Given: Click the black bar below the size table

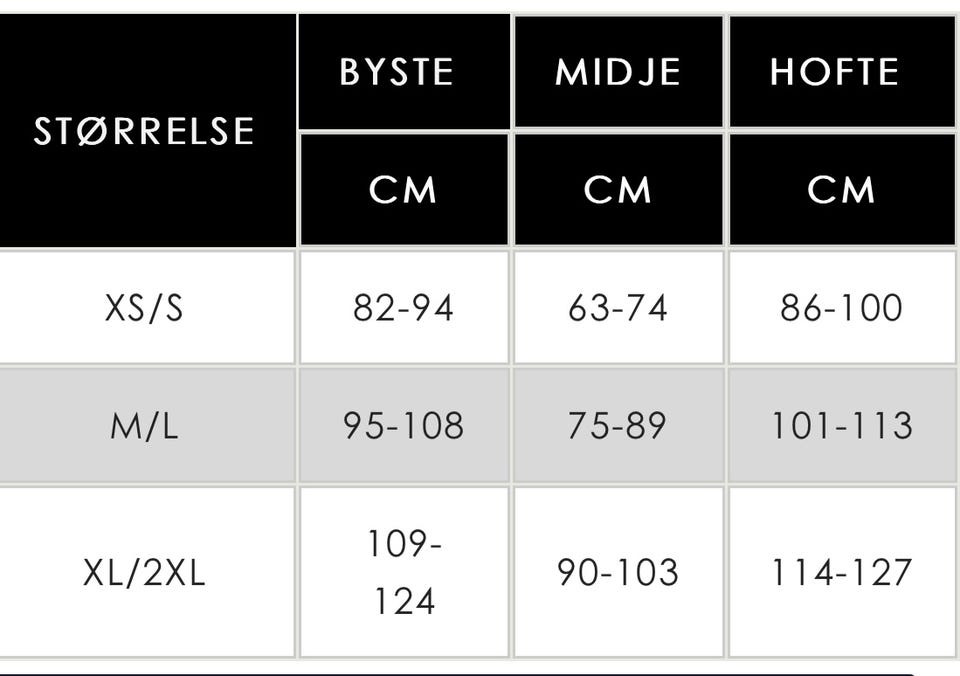Looking at the screenshot, I should point(460,672).
